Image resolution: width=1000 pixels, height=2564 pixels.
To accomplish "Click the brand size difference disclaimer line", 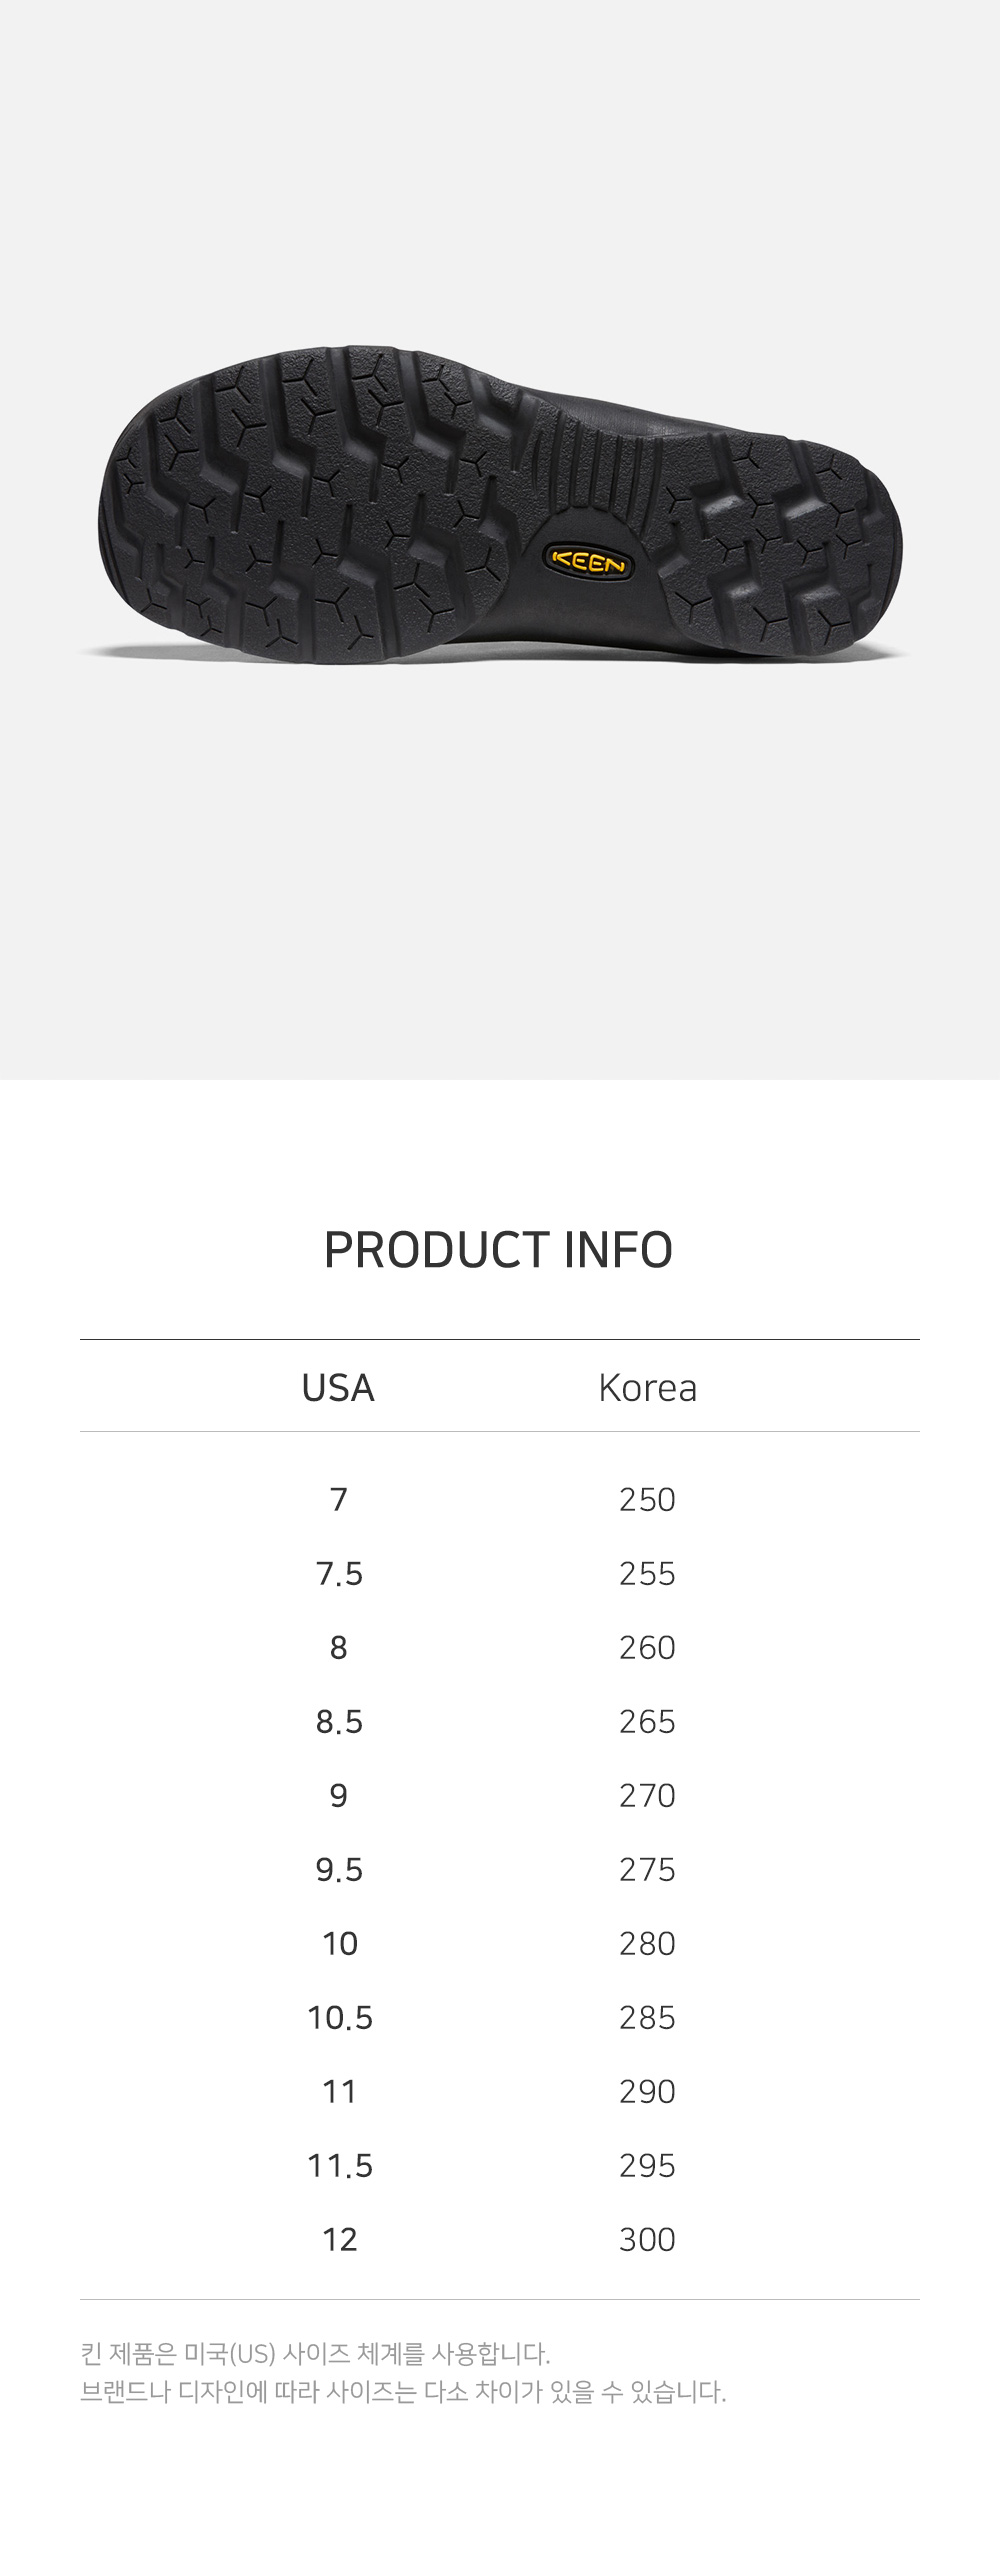I will (x=403, y=2391).
